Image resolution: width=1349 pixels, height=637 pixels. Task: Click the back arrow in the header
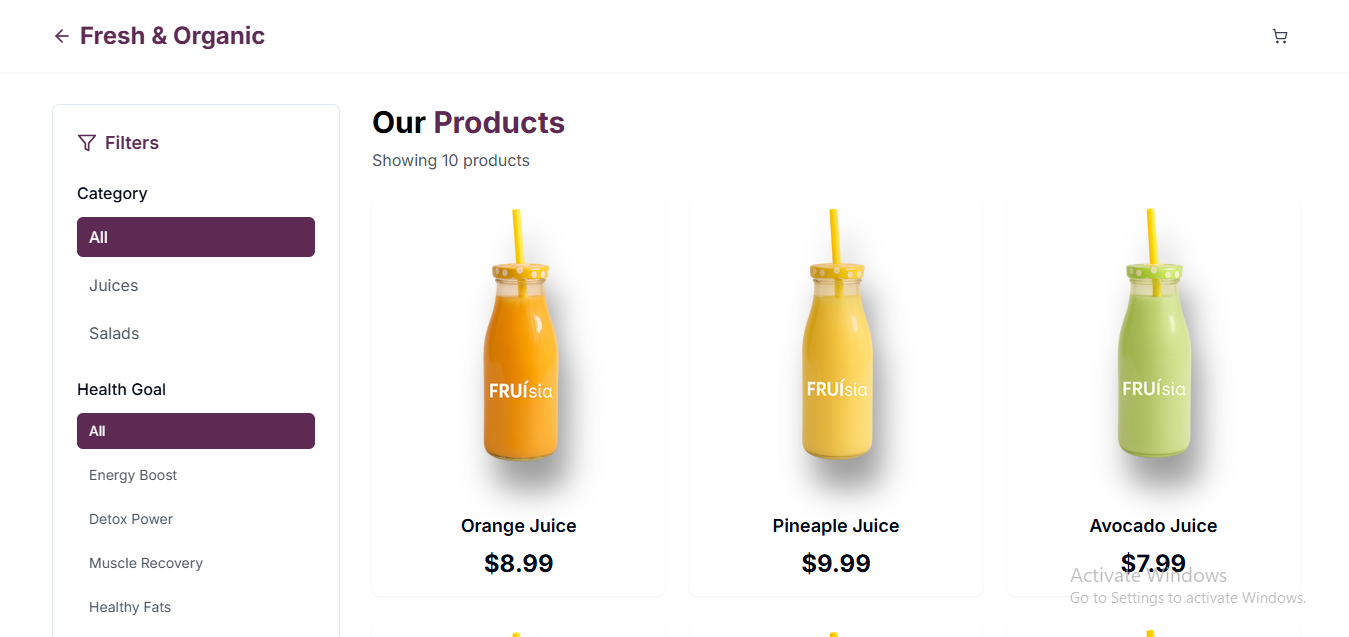tap(61, 35)
